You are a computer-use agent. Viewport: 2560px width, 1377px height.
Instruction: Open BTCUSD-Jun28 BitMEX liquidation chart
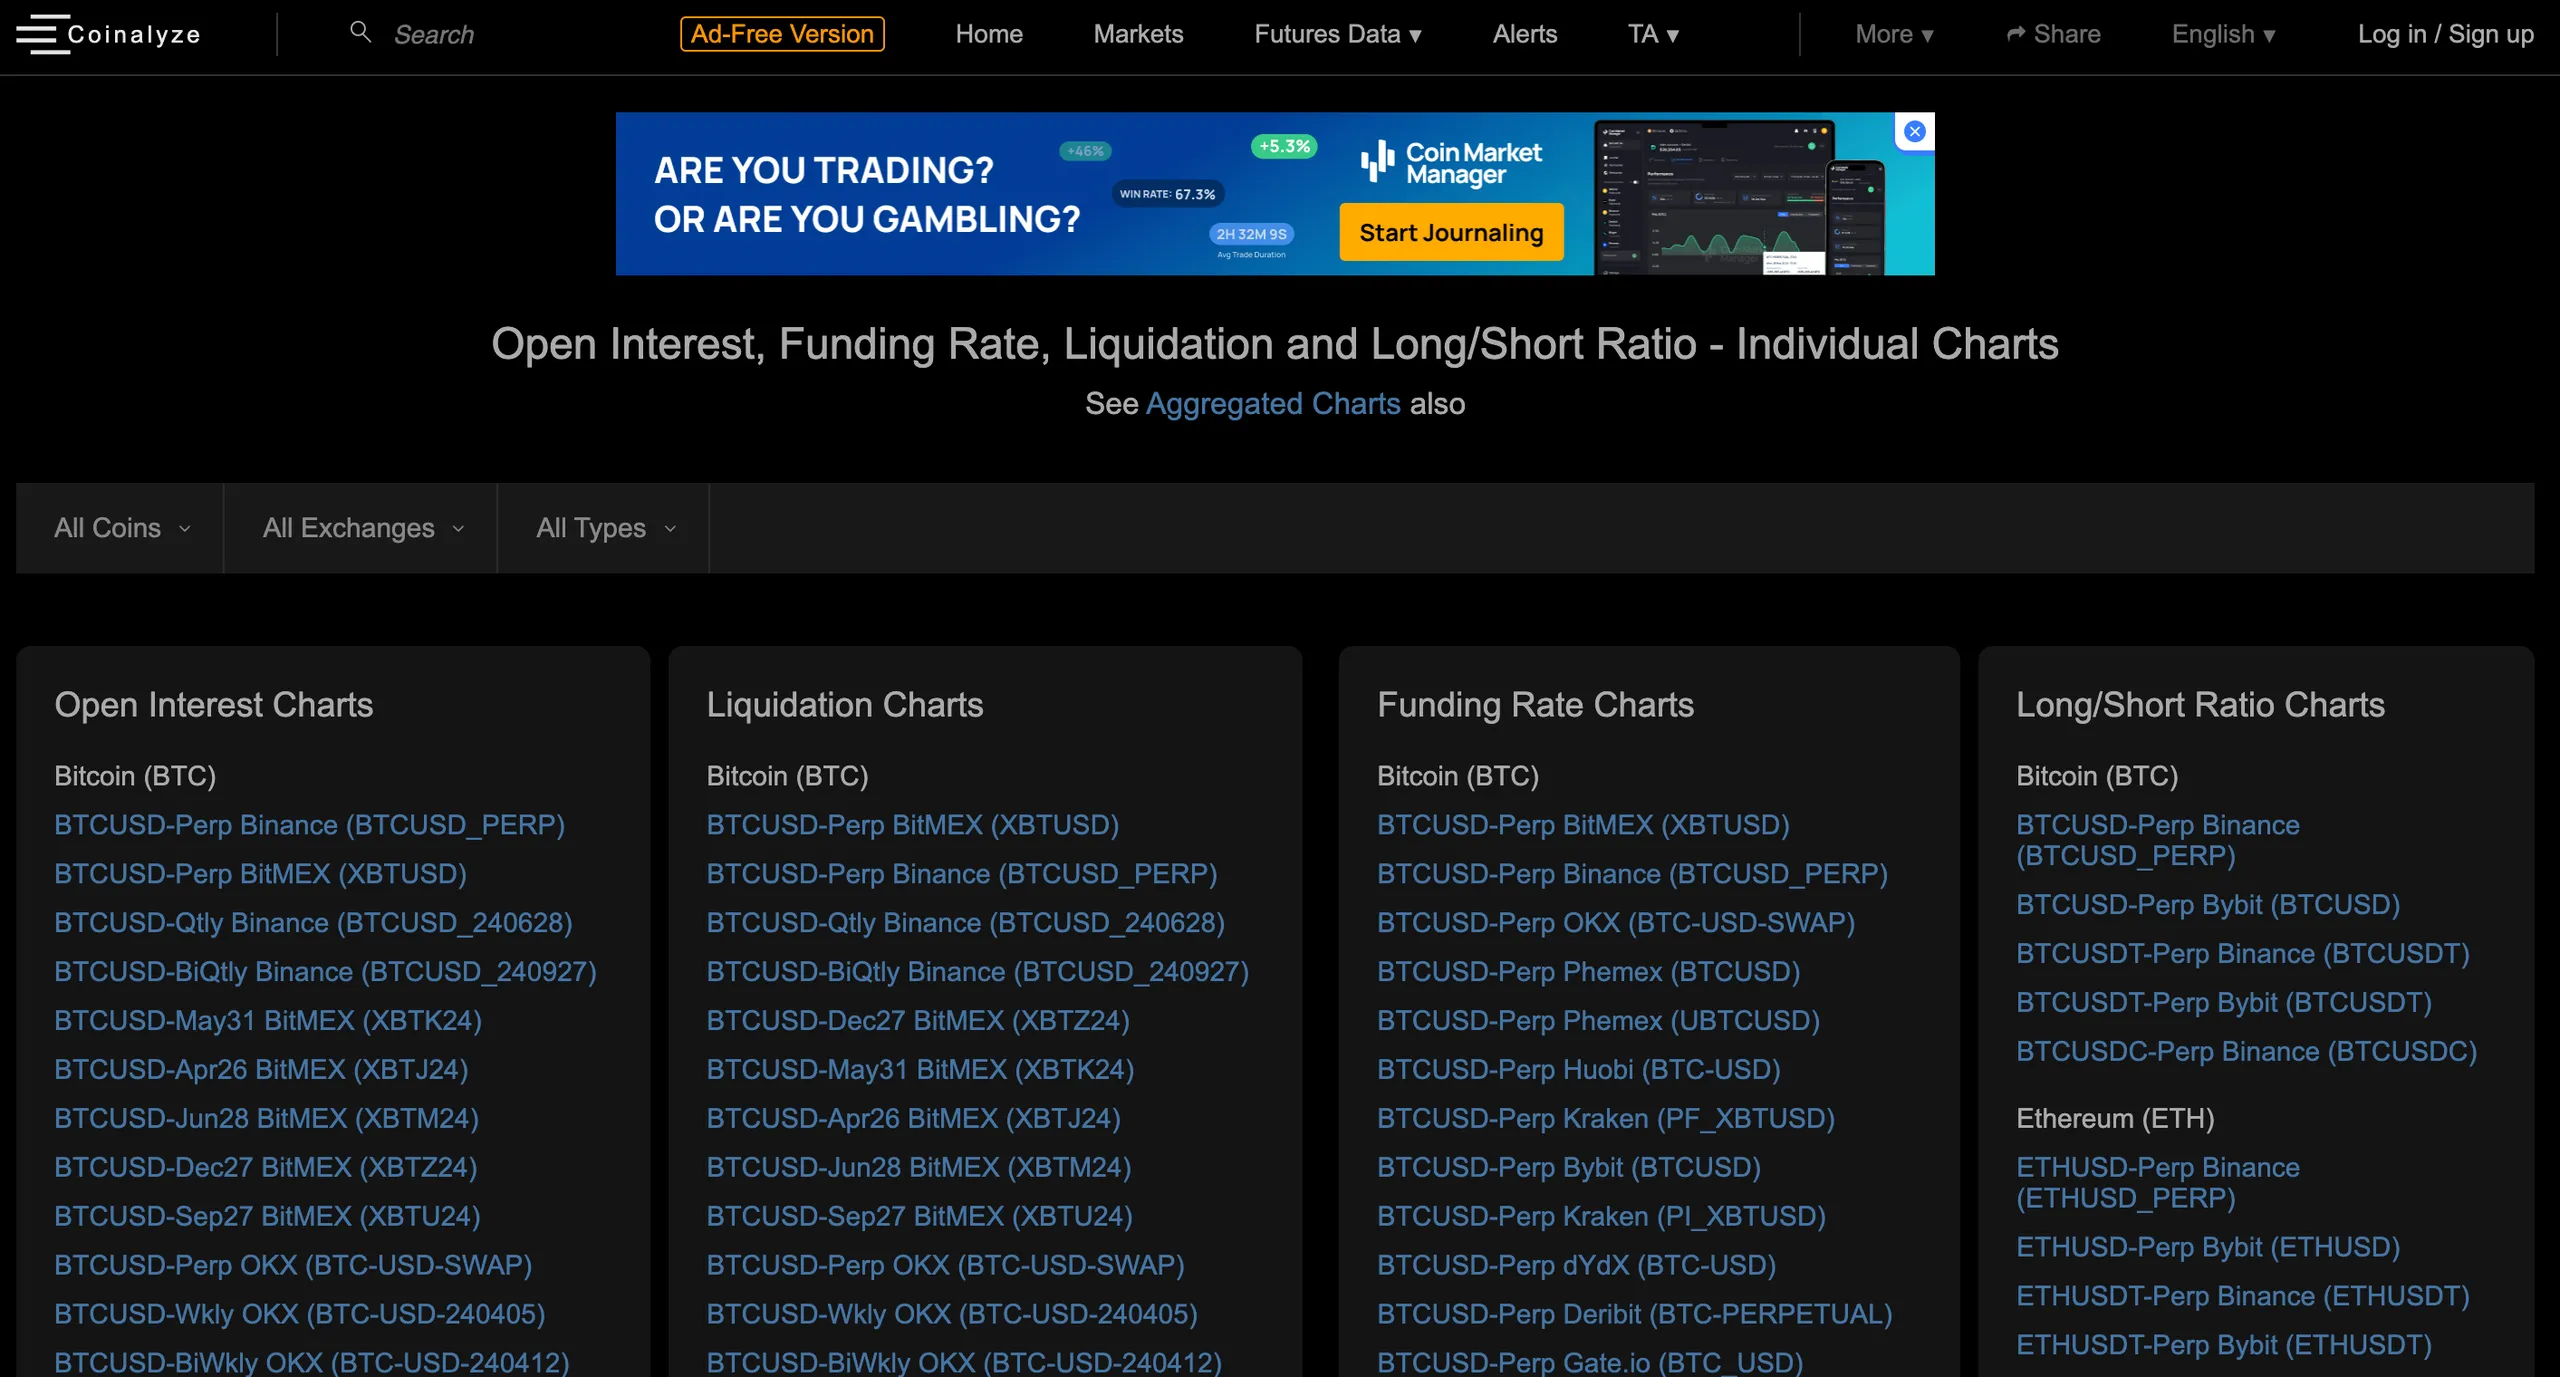pos(918,1168)
